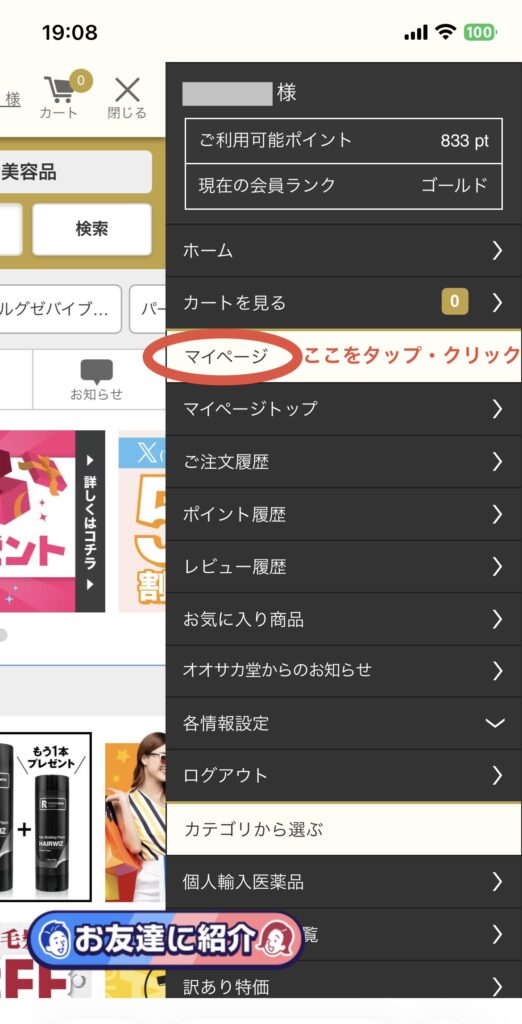Open お気に入り商品 favorites
Image resolution: width=522 pixels, height=1024 pixels.
pyautogui.click(x=344, y=618)
